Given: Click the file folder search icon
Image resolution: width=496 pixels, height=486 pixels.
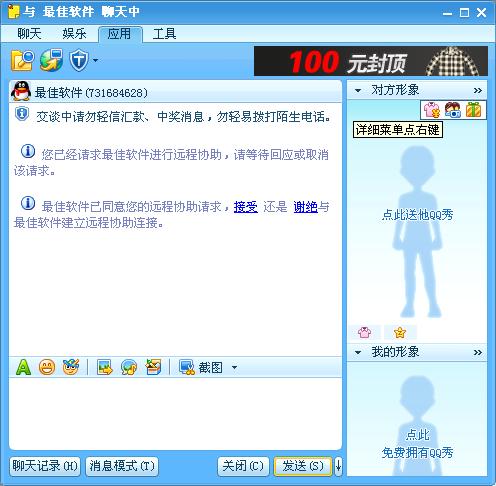Looking at the screenshot, I should coord(22,60).
